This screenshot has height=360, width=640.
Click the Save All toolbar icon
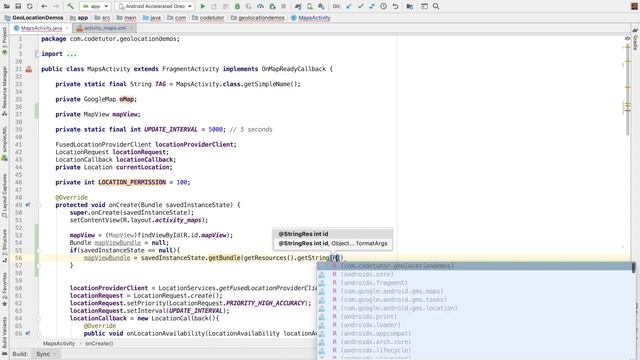18,6
